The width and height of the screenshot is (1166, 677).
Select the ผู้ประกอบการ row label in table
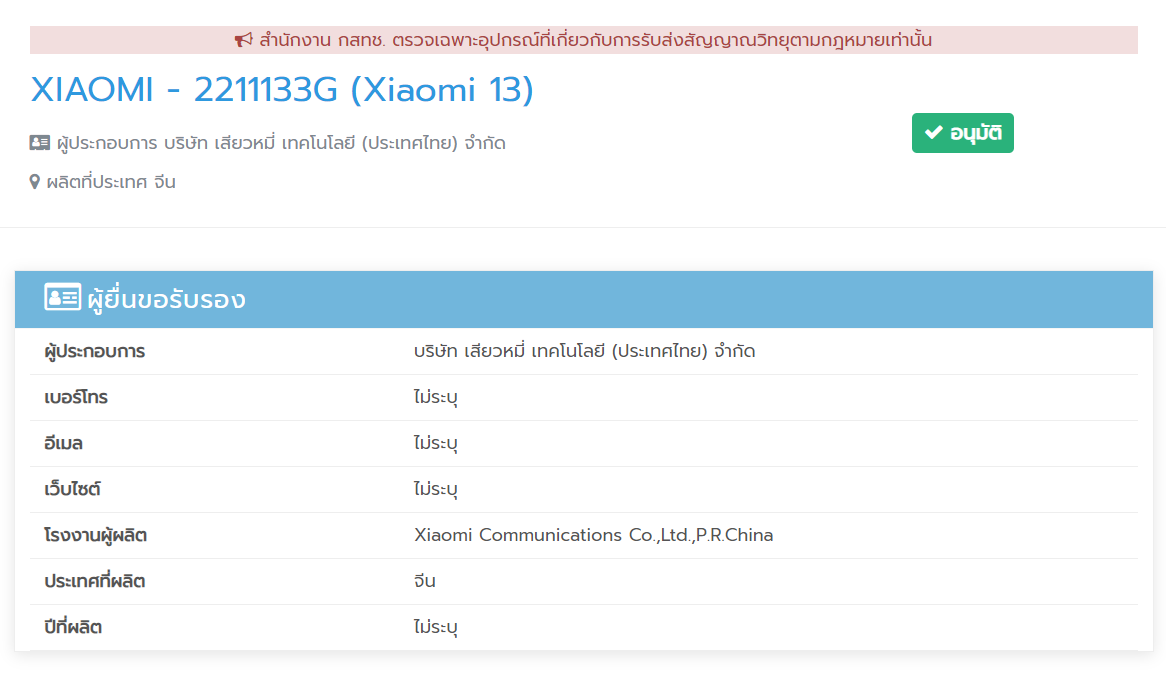[95, 351]
